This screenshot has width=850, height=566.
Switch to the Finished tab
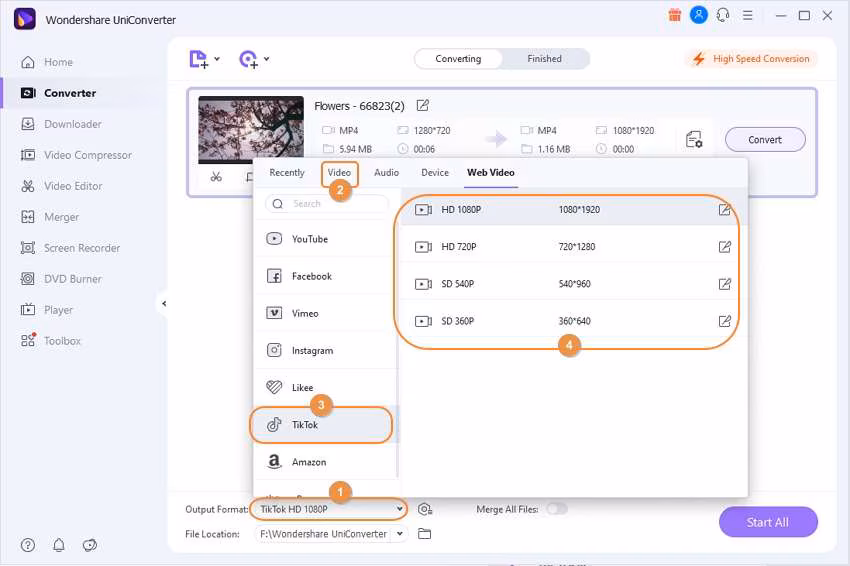click(544, 59)
